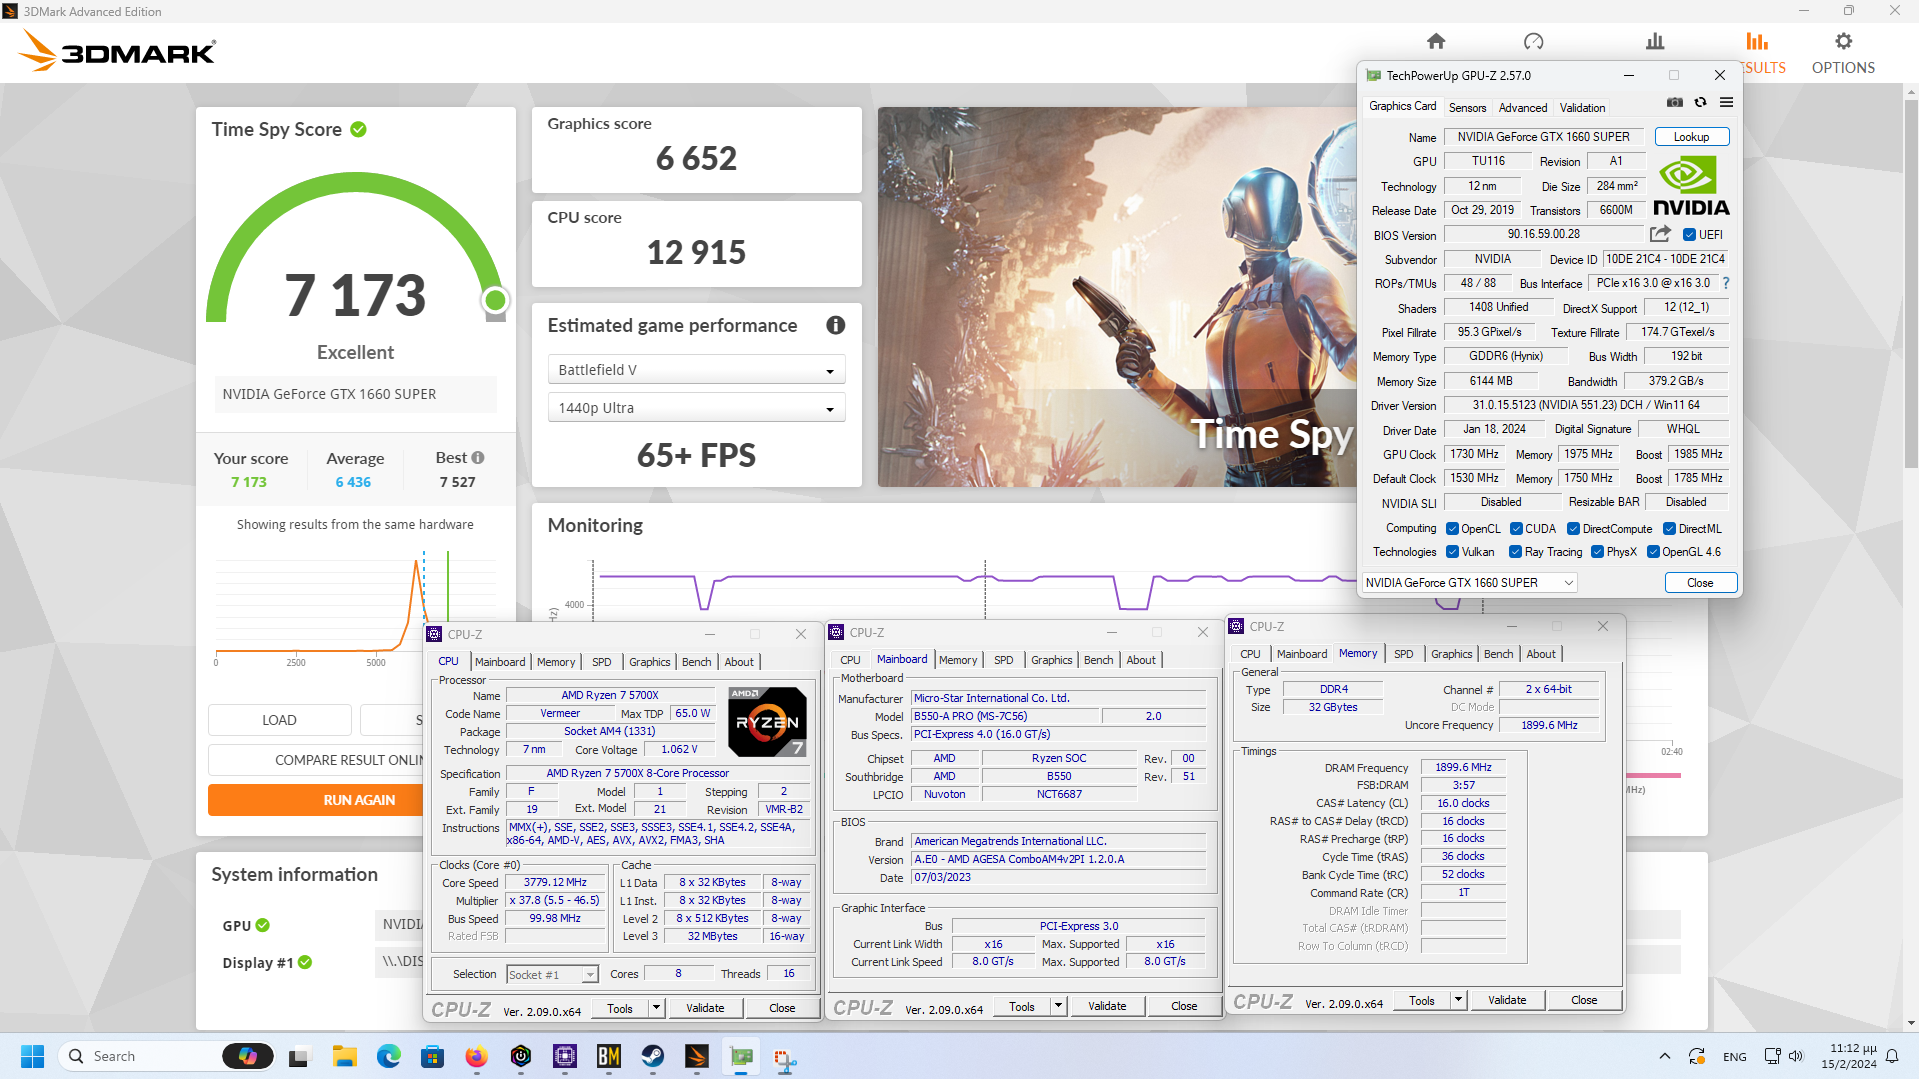Show hidden tray icons chevron
The width and height of the screenshot is (1919, 1079).
[1664, 1056]
